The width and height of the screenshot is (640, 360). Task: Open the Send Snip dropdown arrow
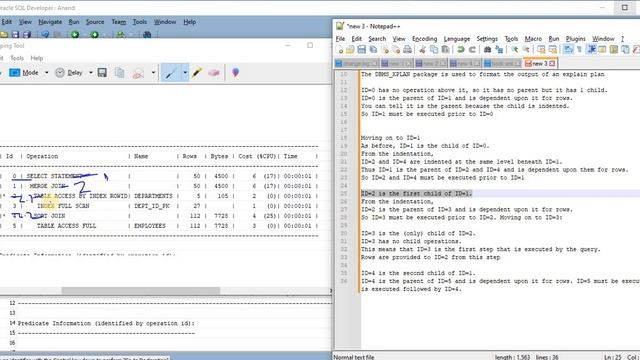pyautogui.click(x=153, y=73)
